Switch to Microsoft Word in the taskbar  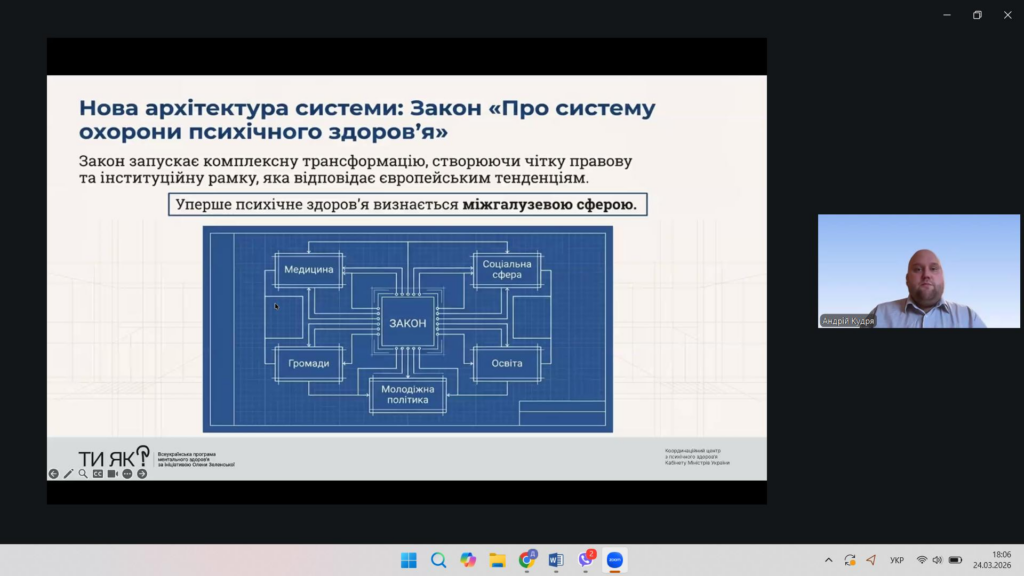tap(556, 560)
